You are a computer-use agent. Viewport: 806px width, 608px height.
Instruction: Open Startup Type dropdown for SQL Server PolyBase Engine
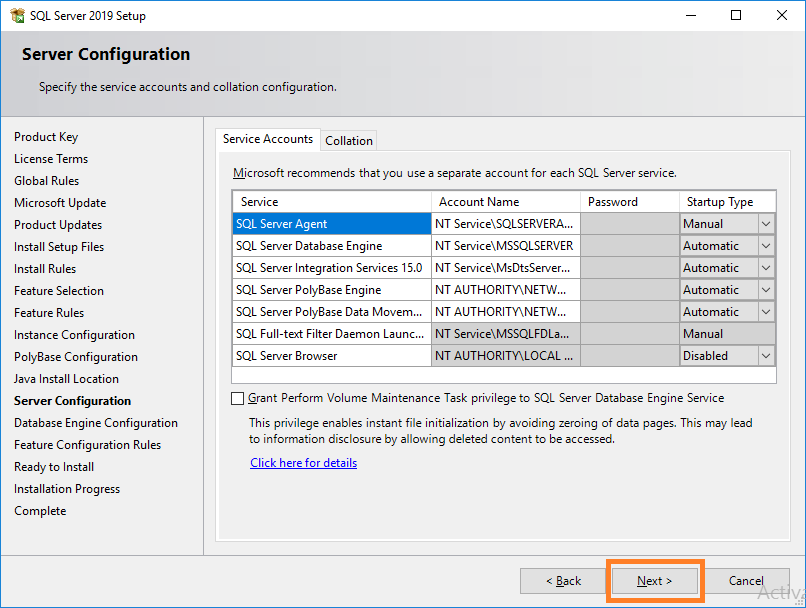point(766,290)
